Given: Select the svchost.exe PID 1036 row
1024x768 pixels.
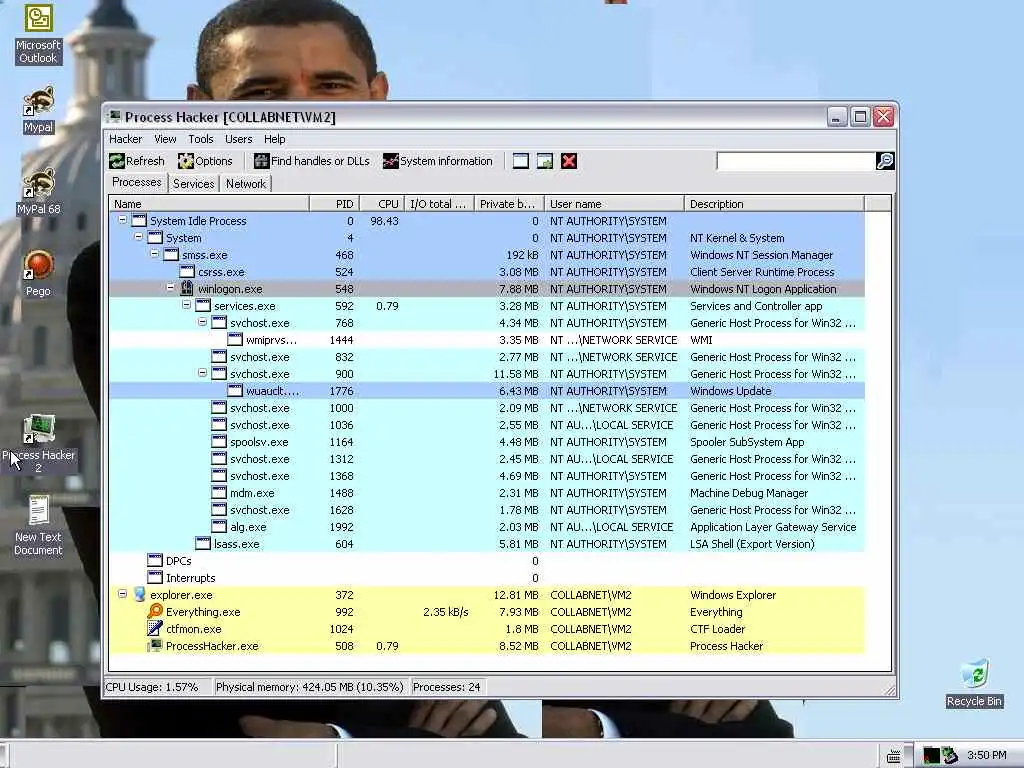Looking at the screenshot, I should click(x=487, y=424).
